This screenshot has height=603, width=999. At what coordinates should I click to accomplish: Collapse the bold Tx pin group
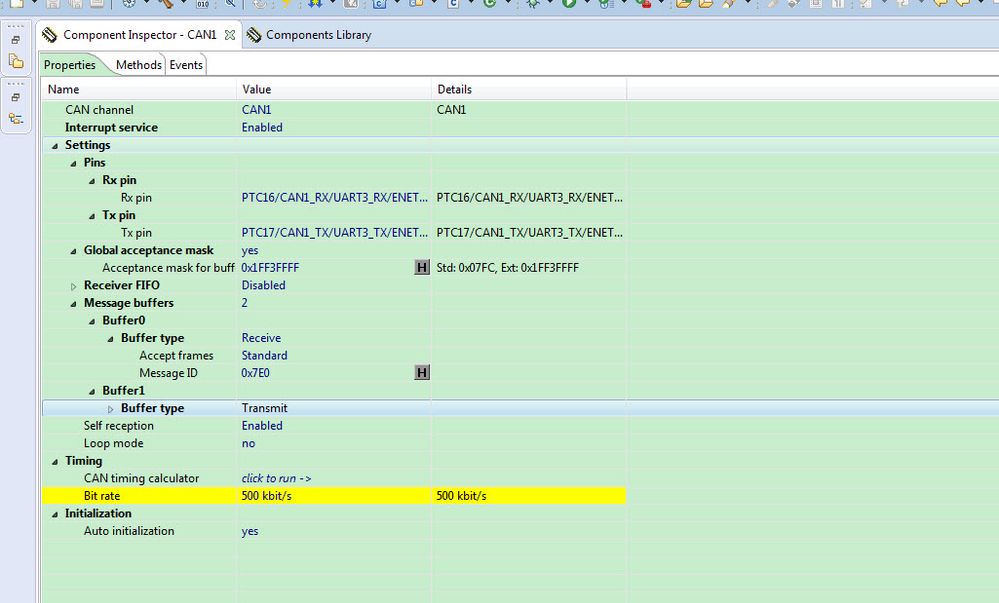coord(92,216)
